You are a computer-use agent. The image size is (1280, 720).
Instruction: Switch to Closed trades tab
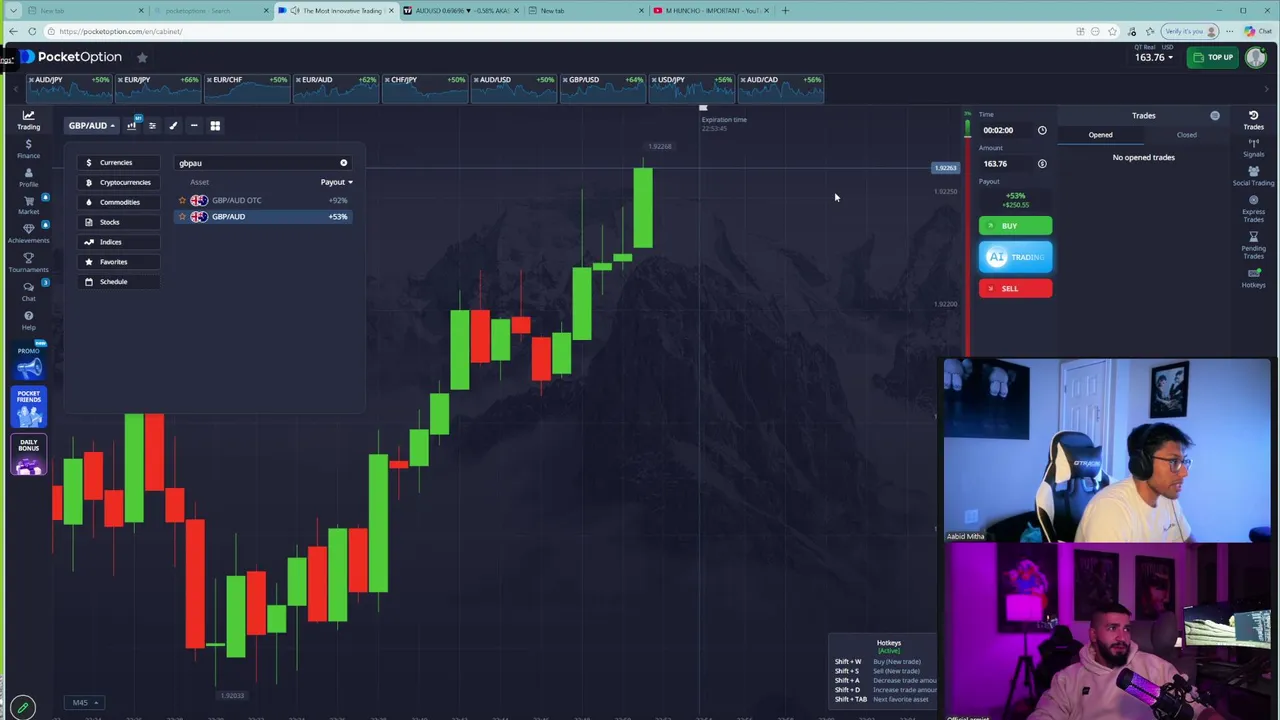coord(1186,135)
